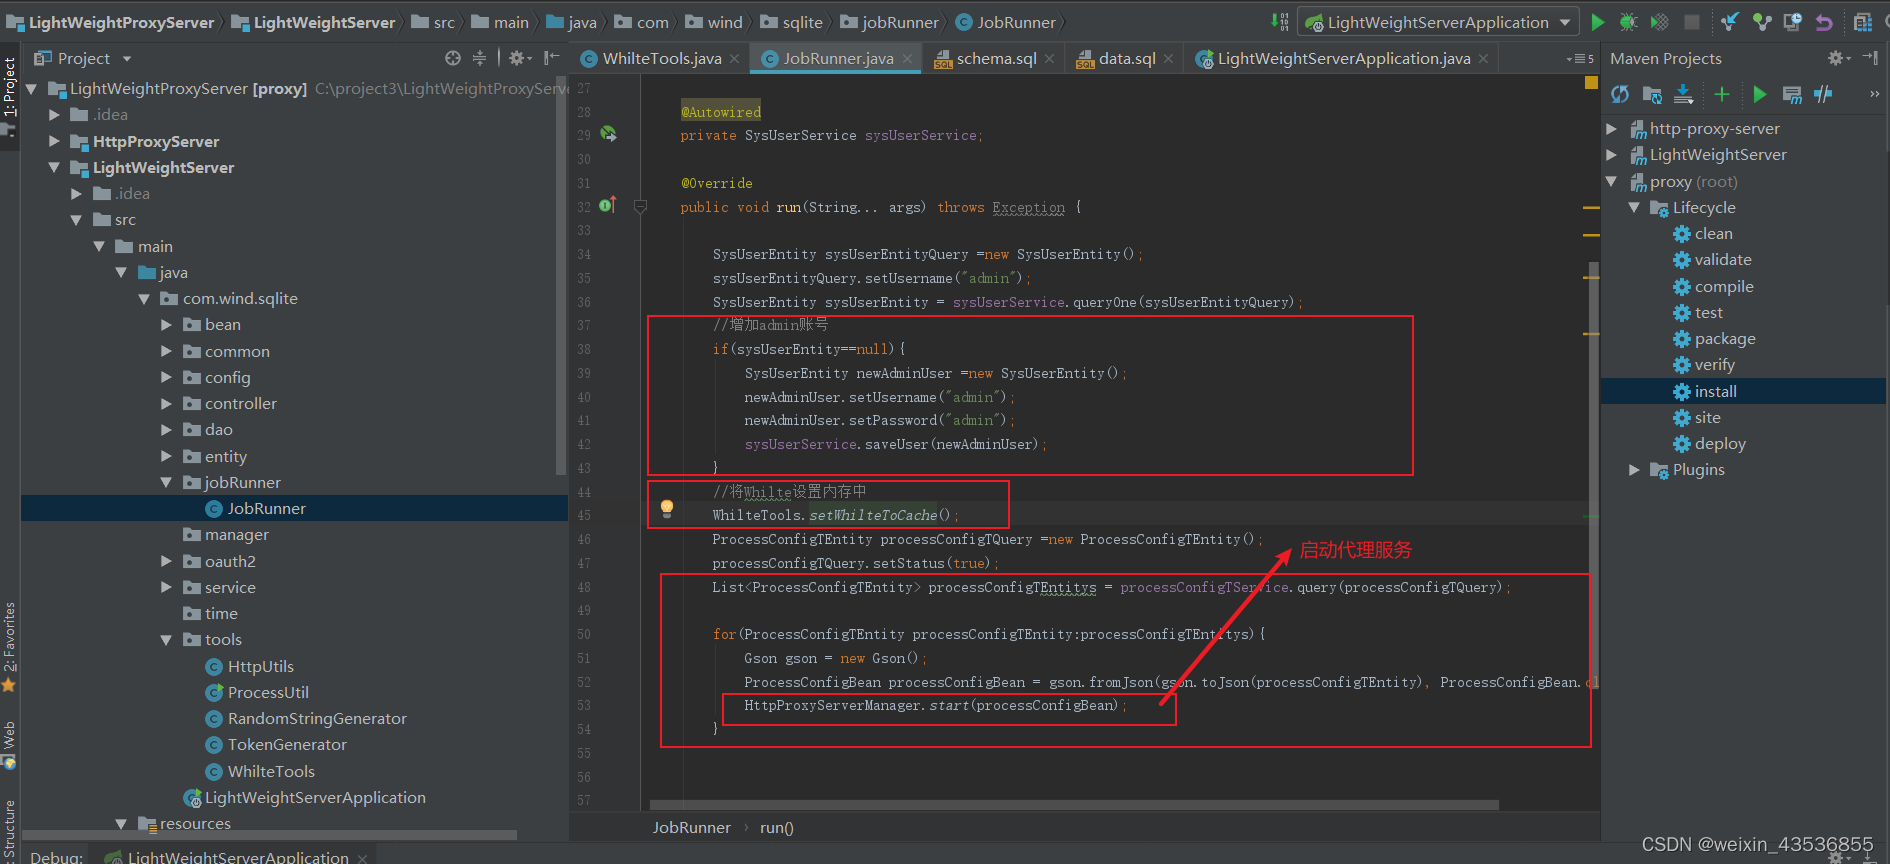Select the clean lifecycle goal
1890x864 pixels.
point(1714,233)
